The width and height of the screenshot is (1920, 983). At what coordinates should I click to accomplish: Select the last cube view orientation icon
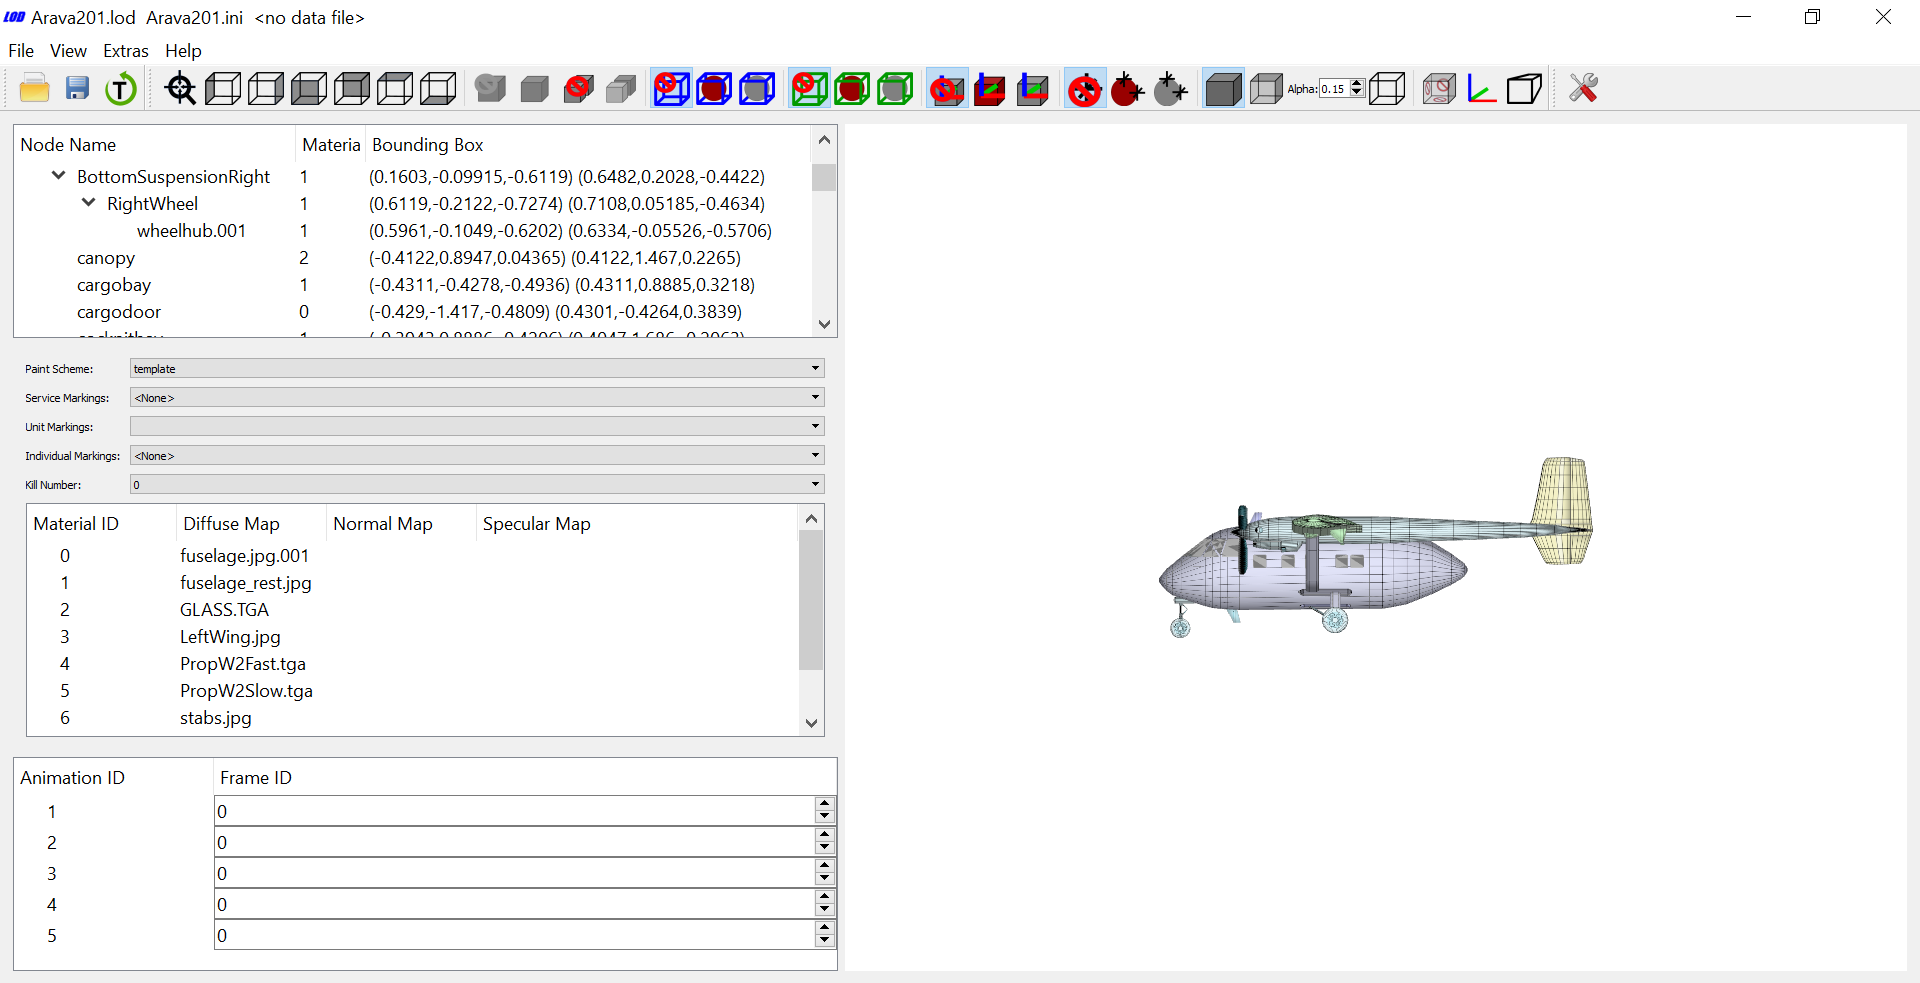pyautogui.click(x=438, y=89)
